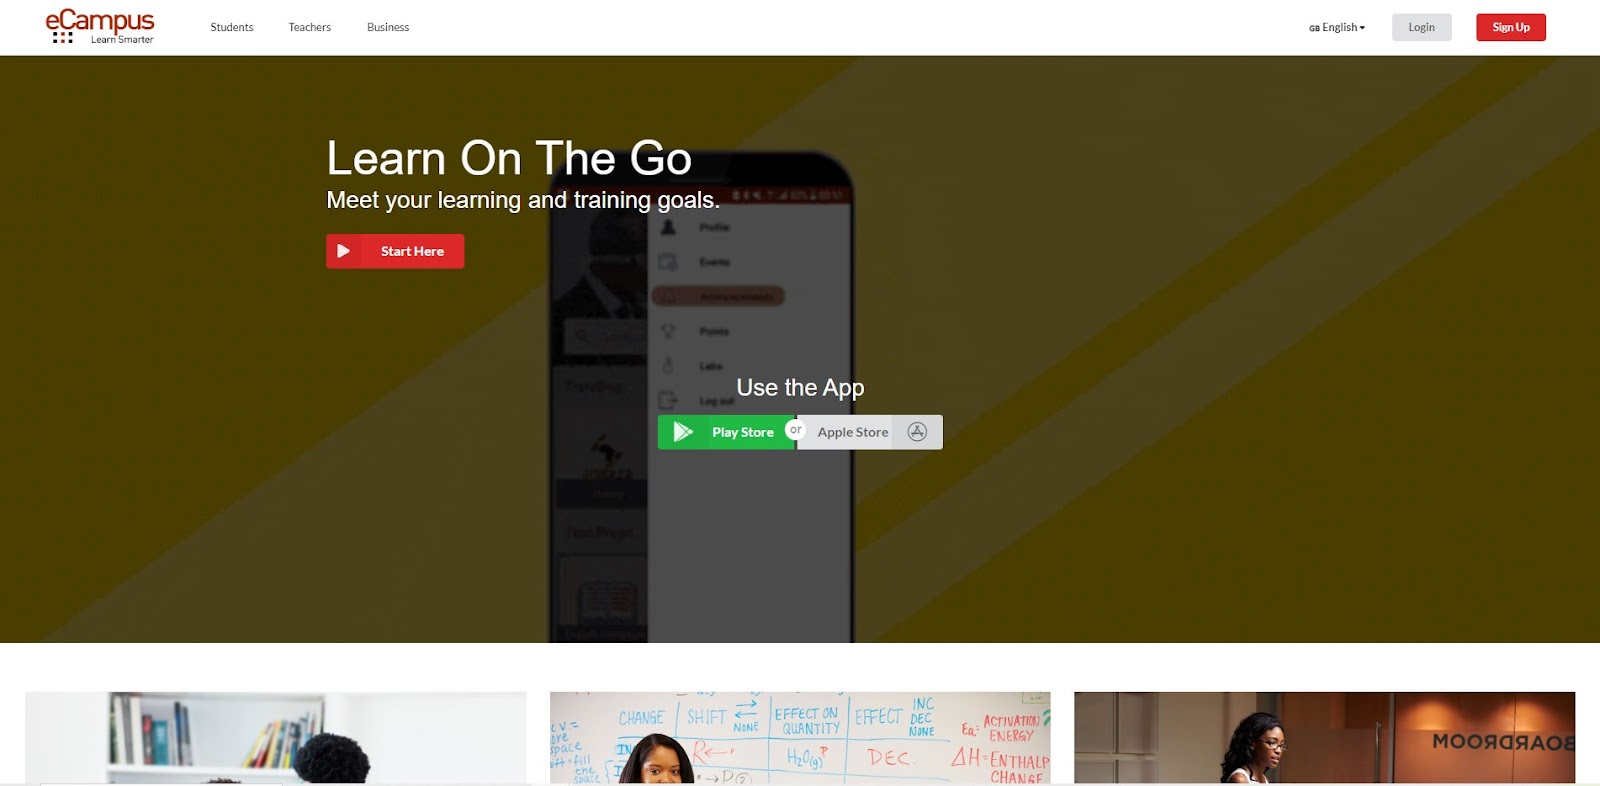This screenshot has width=1600, height=786.
Task: Open the Teachers menu
Action: click(310, 27)
